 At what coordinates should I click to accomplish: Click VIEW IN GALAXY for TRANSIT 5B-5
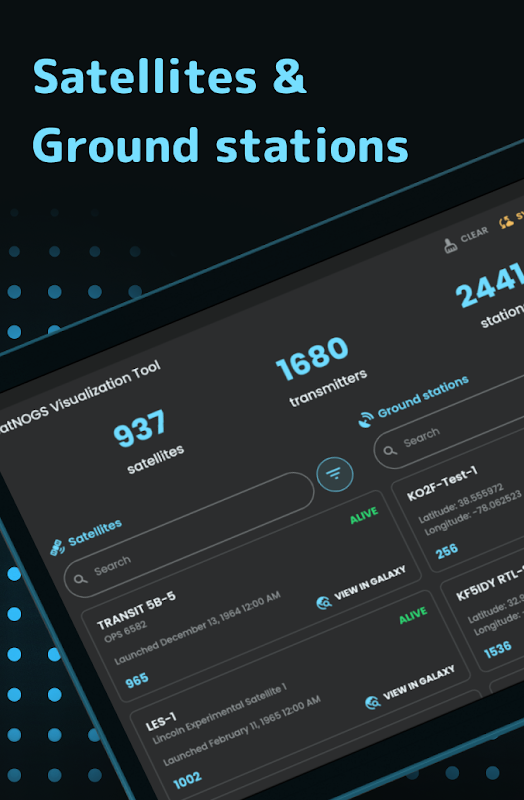[x=370, y=583]
